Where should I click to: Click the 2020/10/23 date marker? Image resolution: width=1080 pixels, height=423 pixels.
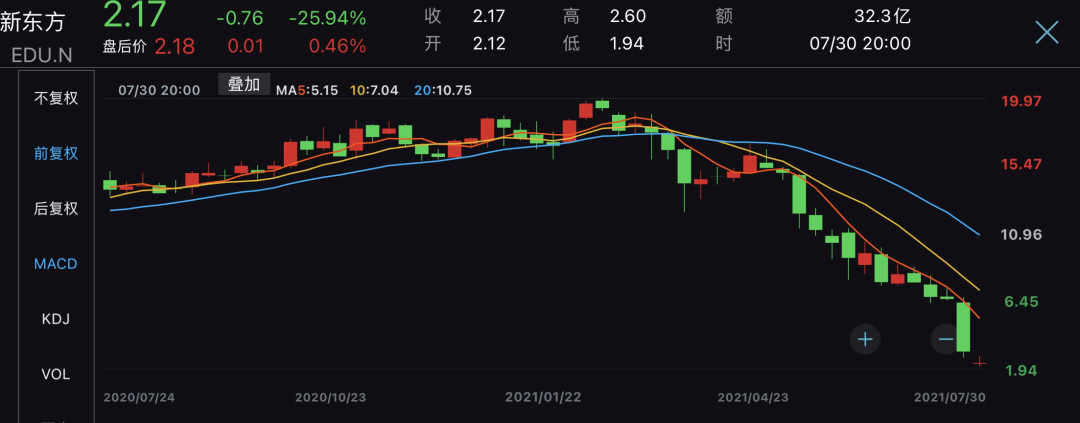tap(330, 397)
